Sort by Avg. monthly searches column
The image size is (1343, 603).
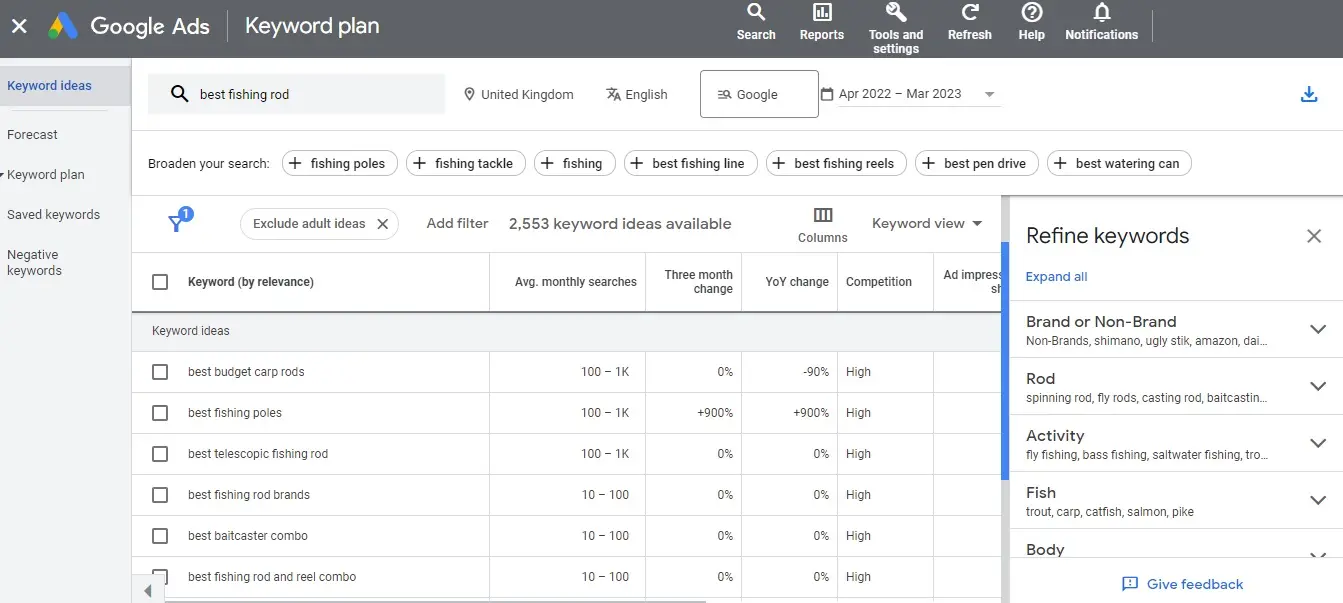576,282
